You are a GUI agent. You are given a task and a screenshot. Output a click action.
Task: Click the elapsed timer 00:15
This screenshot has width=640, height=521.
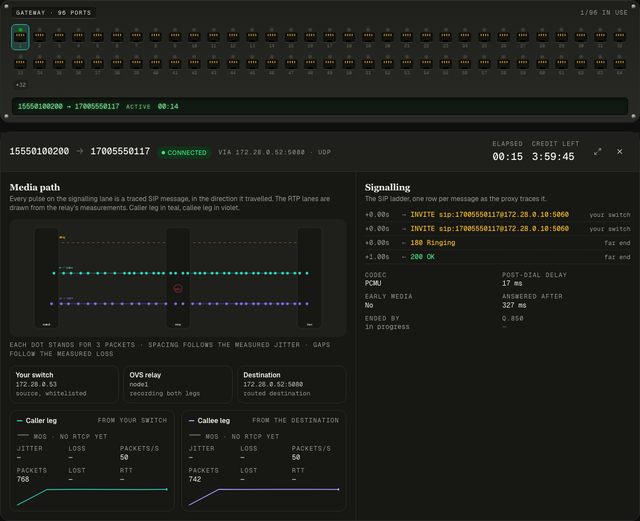507,157
